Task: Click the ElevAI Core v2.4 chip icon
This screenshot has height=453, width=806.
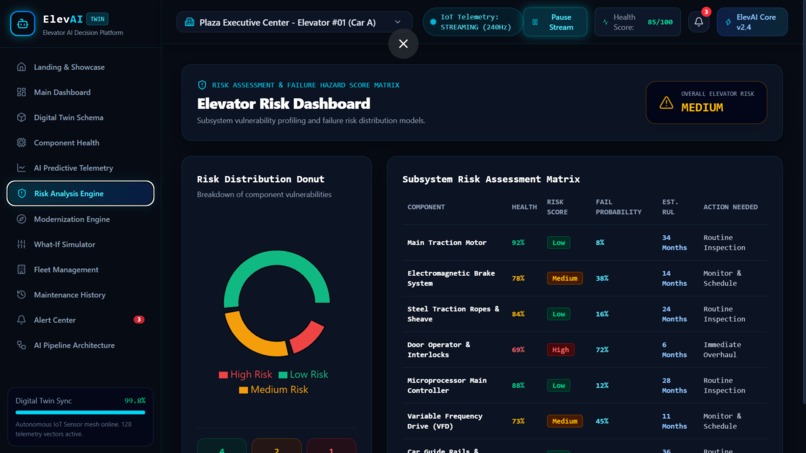Action: (x=728, y=22)
